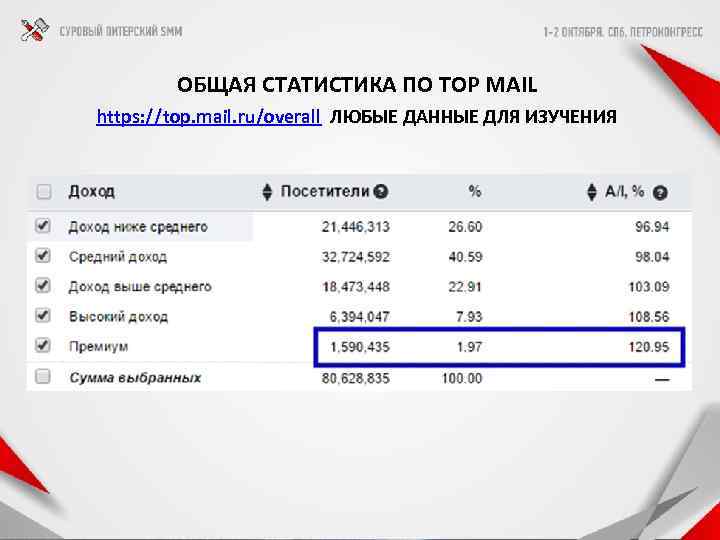This screenshot has width=720, height=540.
Task: Select the Премиум row label
Action: pos(98,346)
